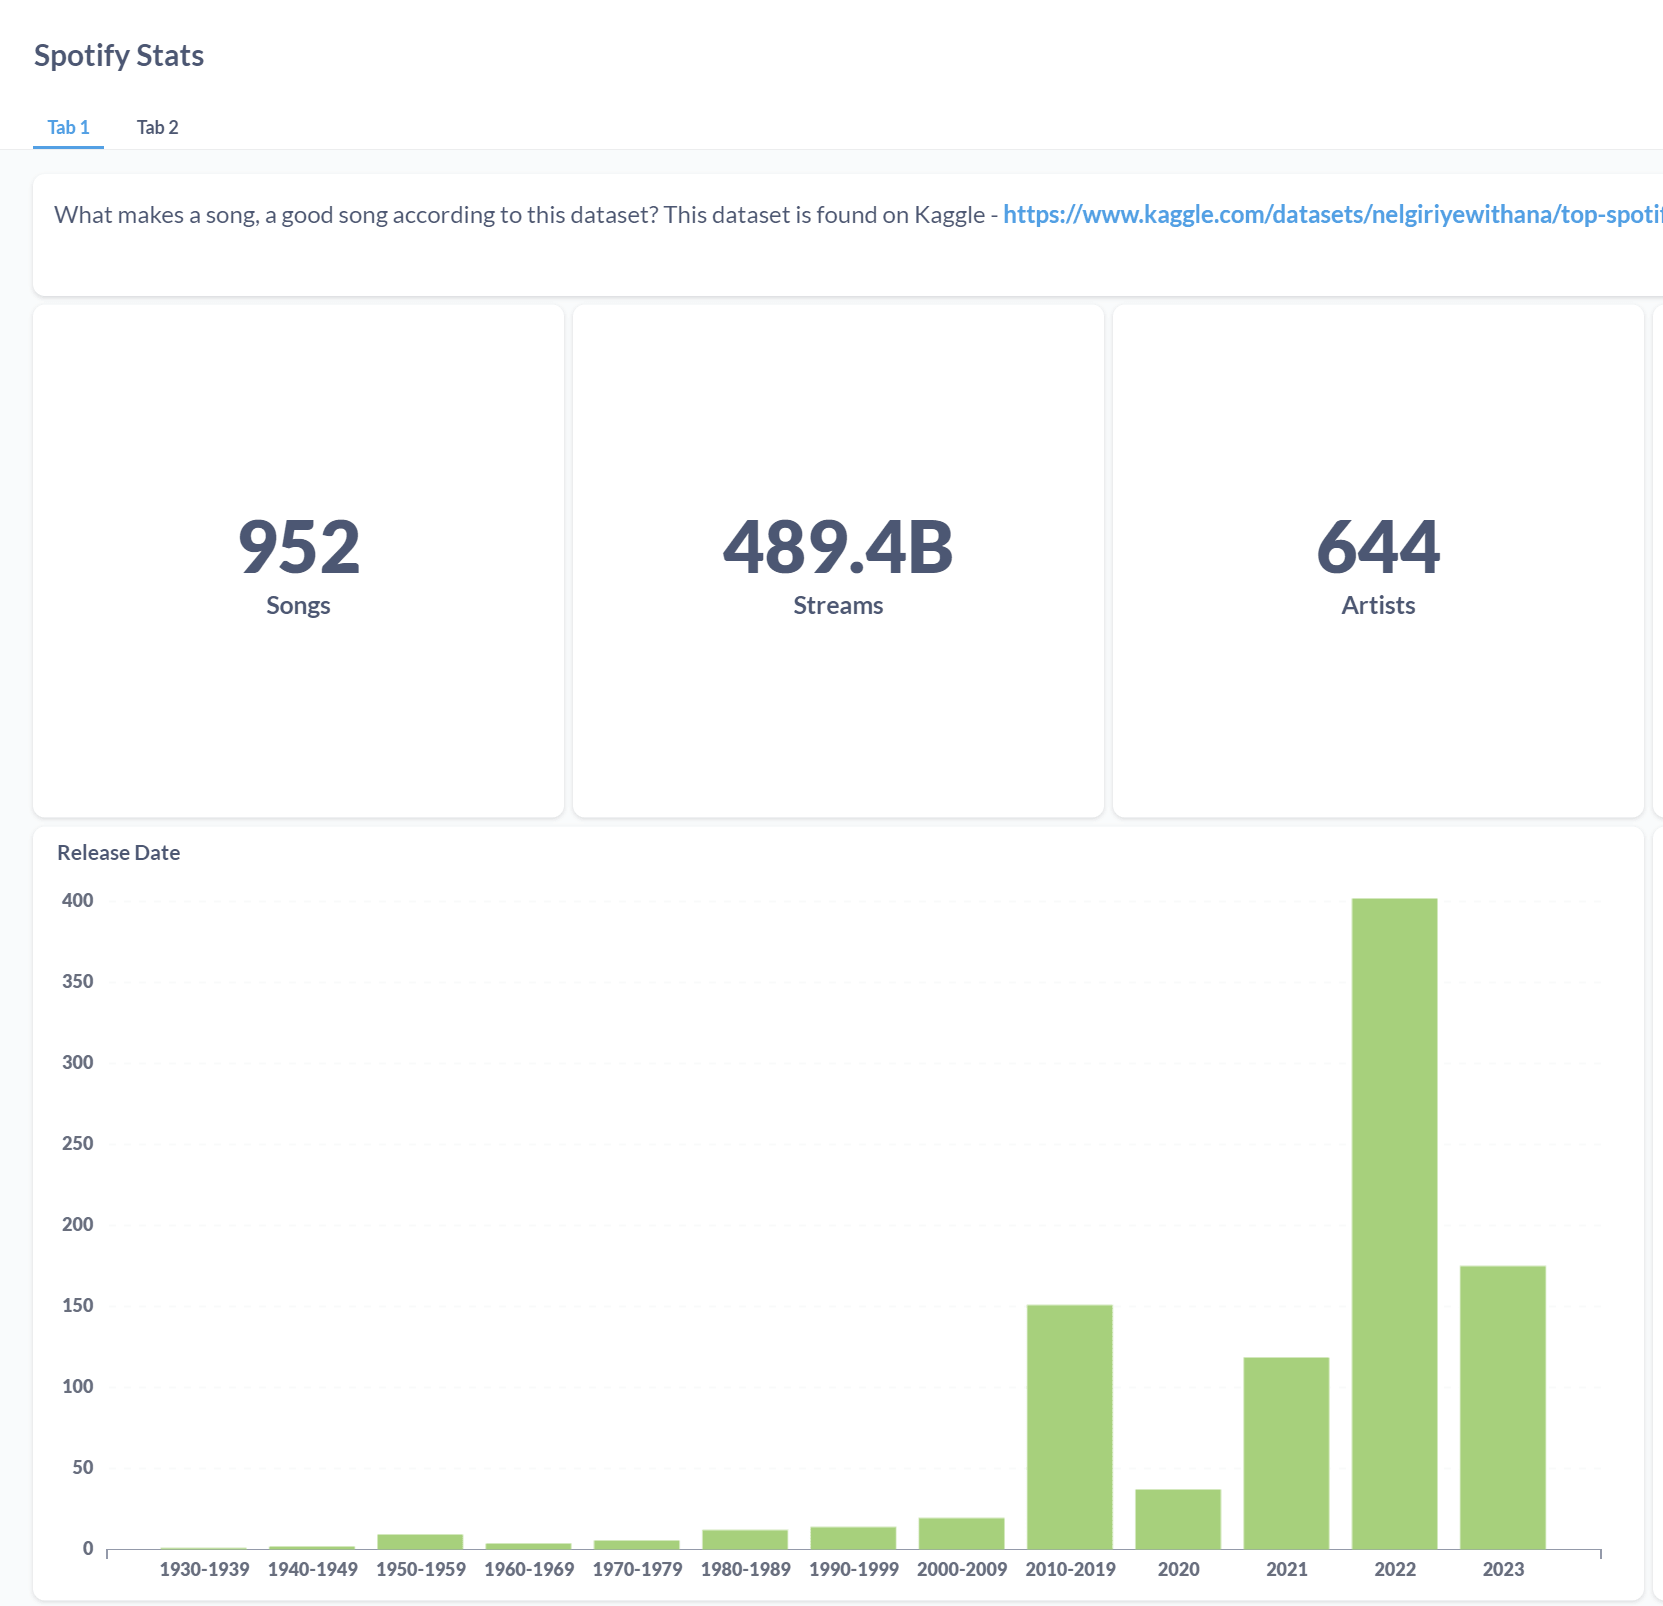Image resolution: width=1663 pixels, height=1606 pixels.
Task: Click the 2022 bar in the chart
Action: [x=1394, y=1223]
